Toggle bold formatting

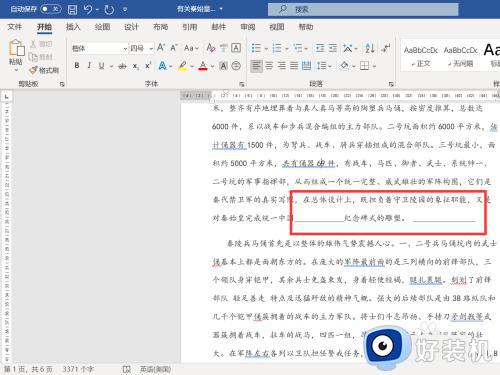[x=77, y=66]
